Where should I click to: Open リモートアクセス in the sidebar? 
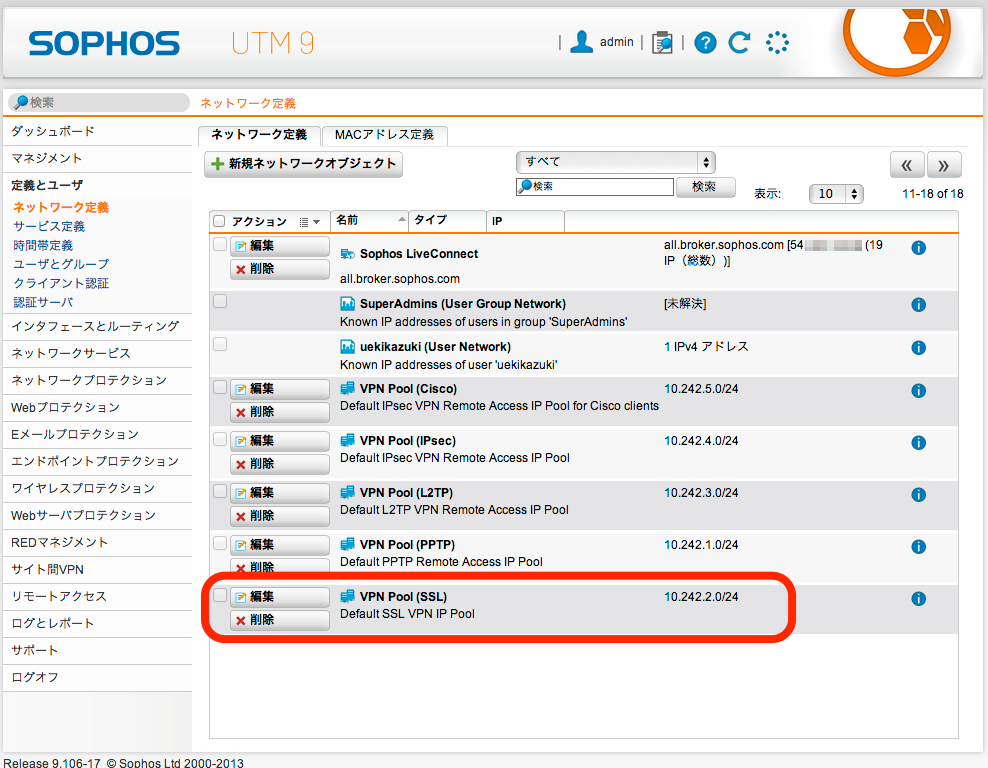pos(97,596)
